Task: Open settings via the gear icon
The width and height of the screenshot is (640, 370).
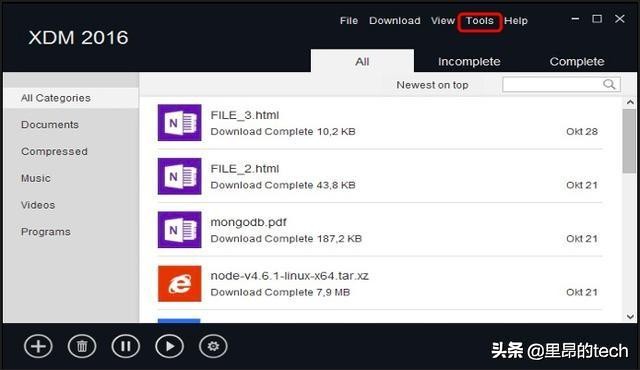Action: 213,346
